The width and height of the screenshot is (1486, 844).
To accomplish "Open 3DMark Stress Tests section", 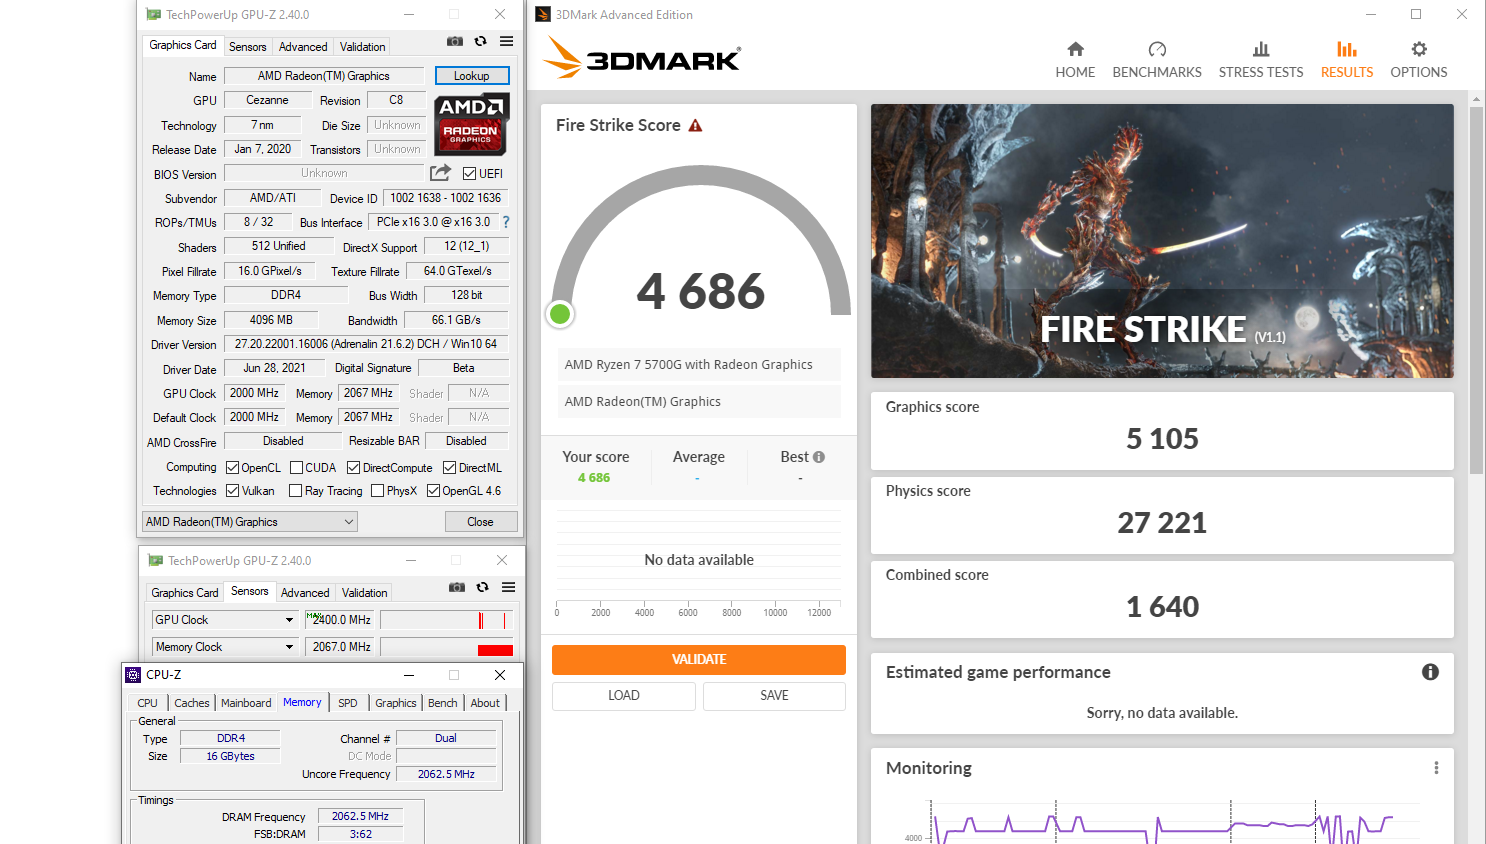I will 1260,60.
